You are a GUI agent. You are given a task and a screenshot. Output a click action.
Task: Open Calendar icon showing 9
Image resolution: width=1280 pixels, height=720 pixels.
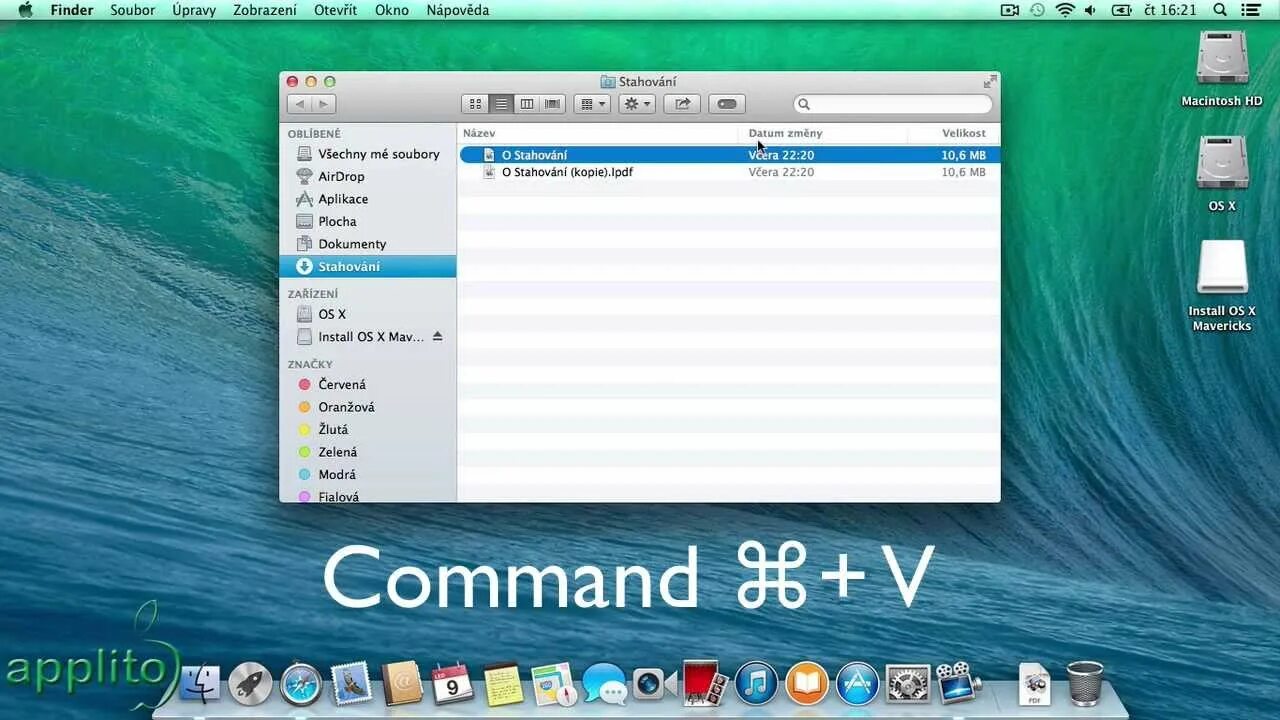click(x=452, y=685)
